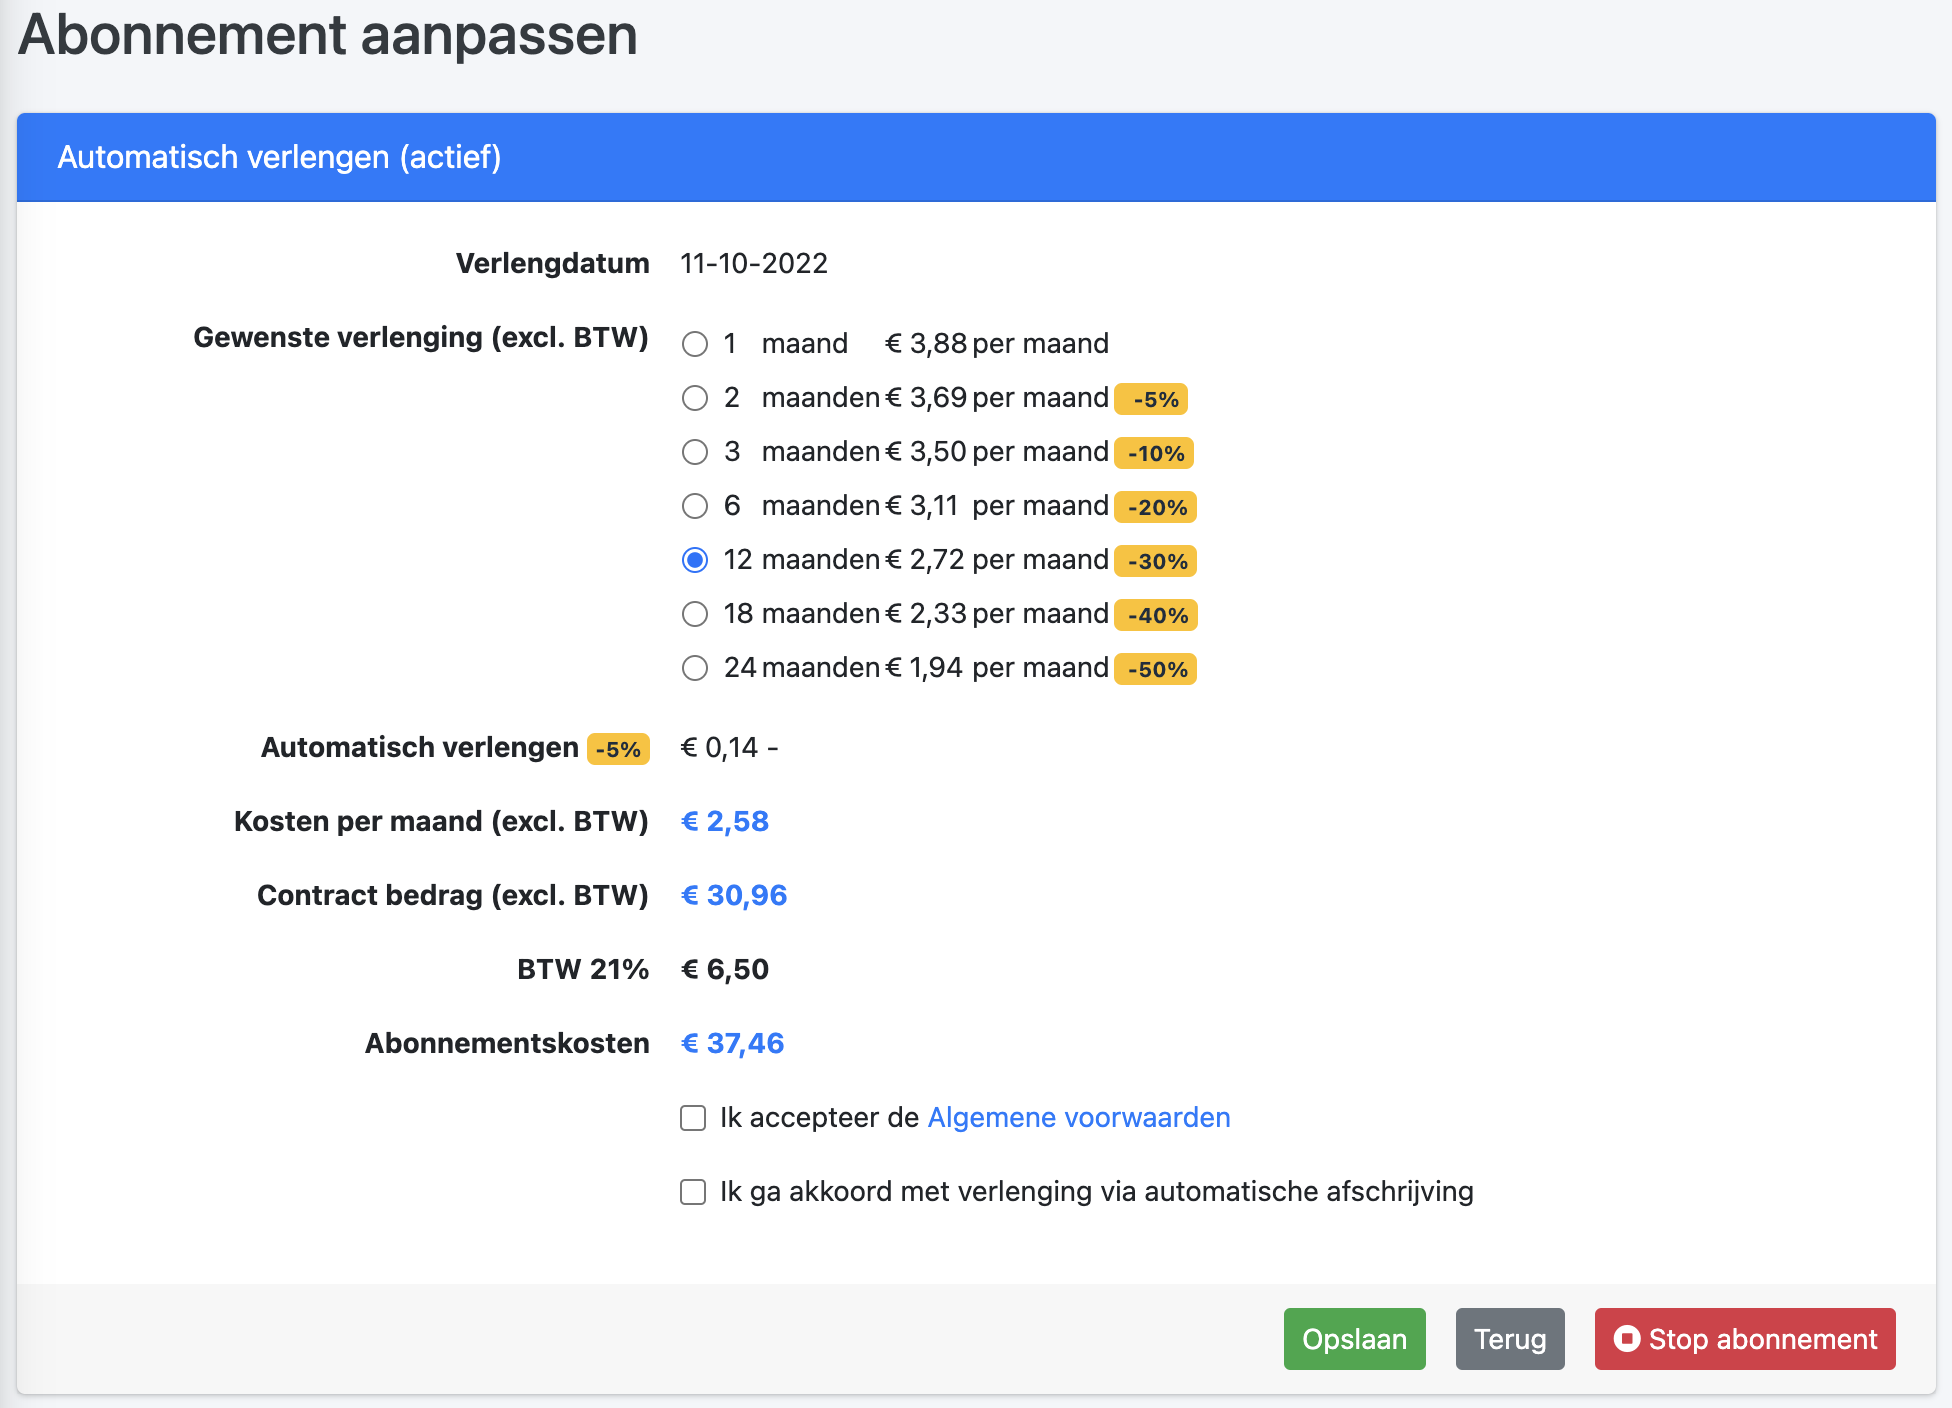This screenshot has height=1408, width=1952.
Task: Click the price € 3,88 per maand
Action: (x=997, y=343)
